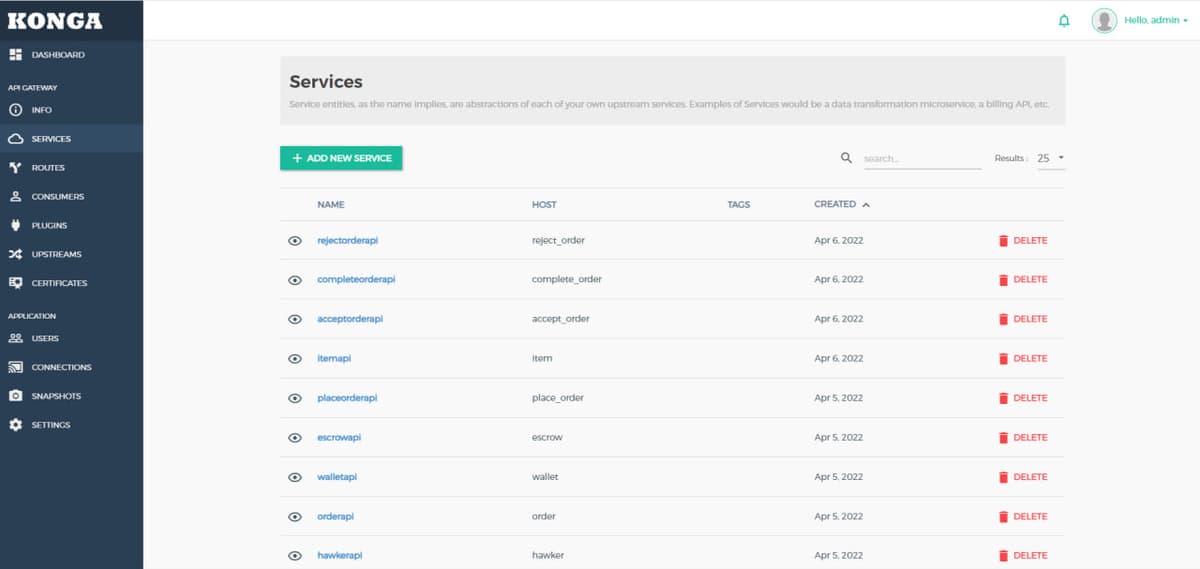This screenshot has height=569, width=1200.
Task: Open the completeorderapi service link
Action: 356,279
